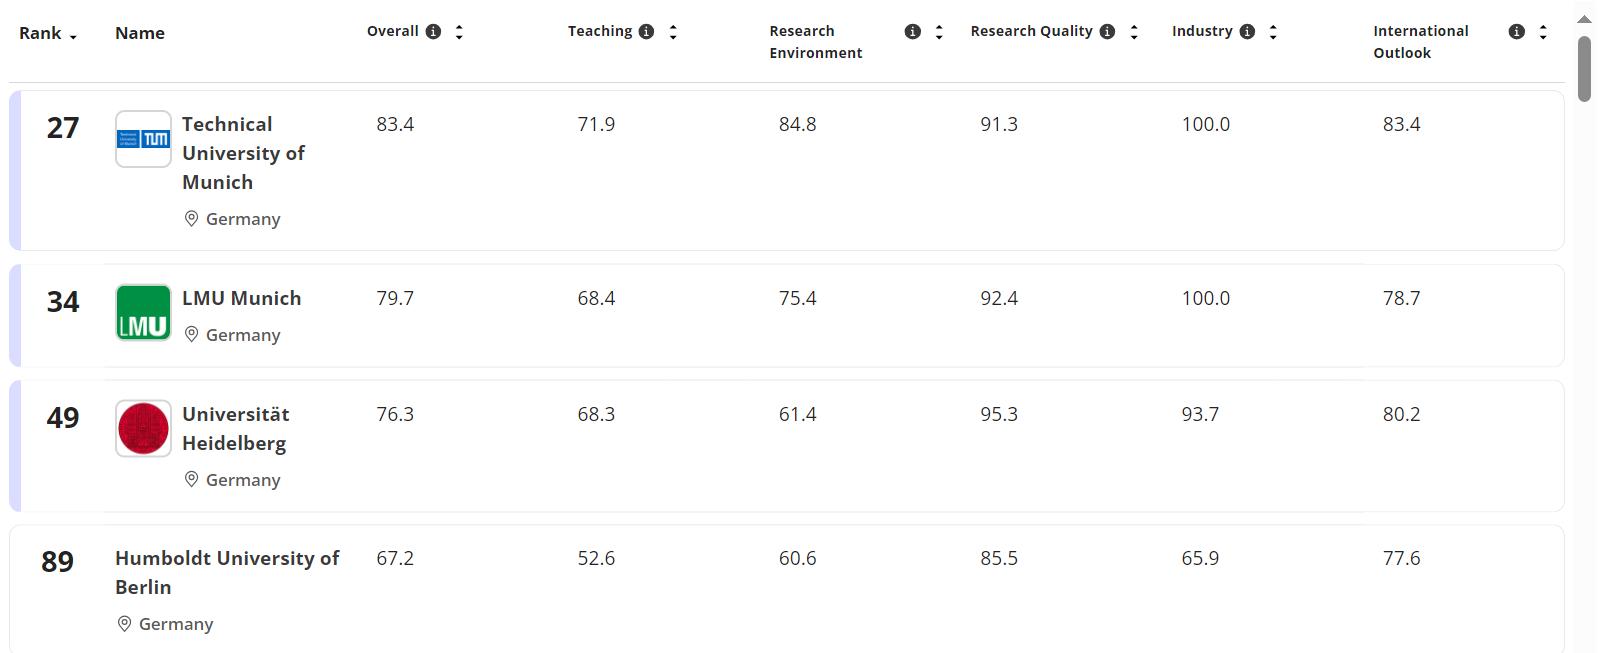Viewport: 1604px width, 653px height.
Task: Click the Industry column info icon
Action: (1247, 32)
